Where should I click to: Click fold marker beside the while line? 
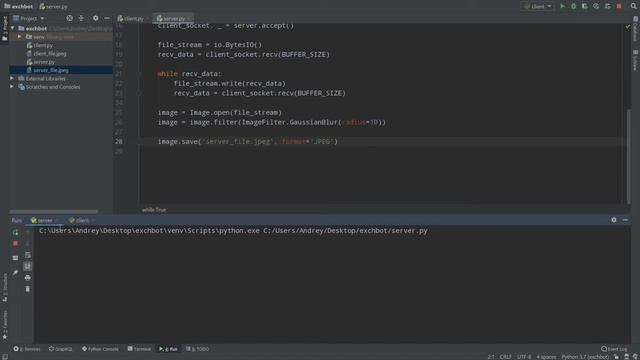(139, 74)
